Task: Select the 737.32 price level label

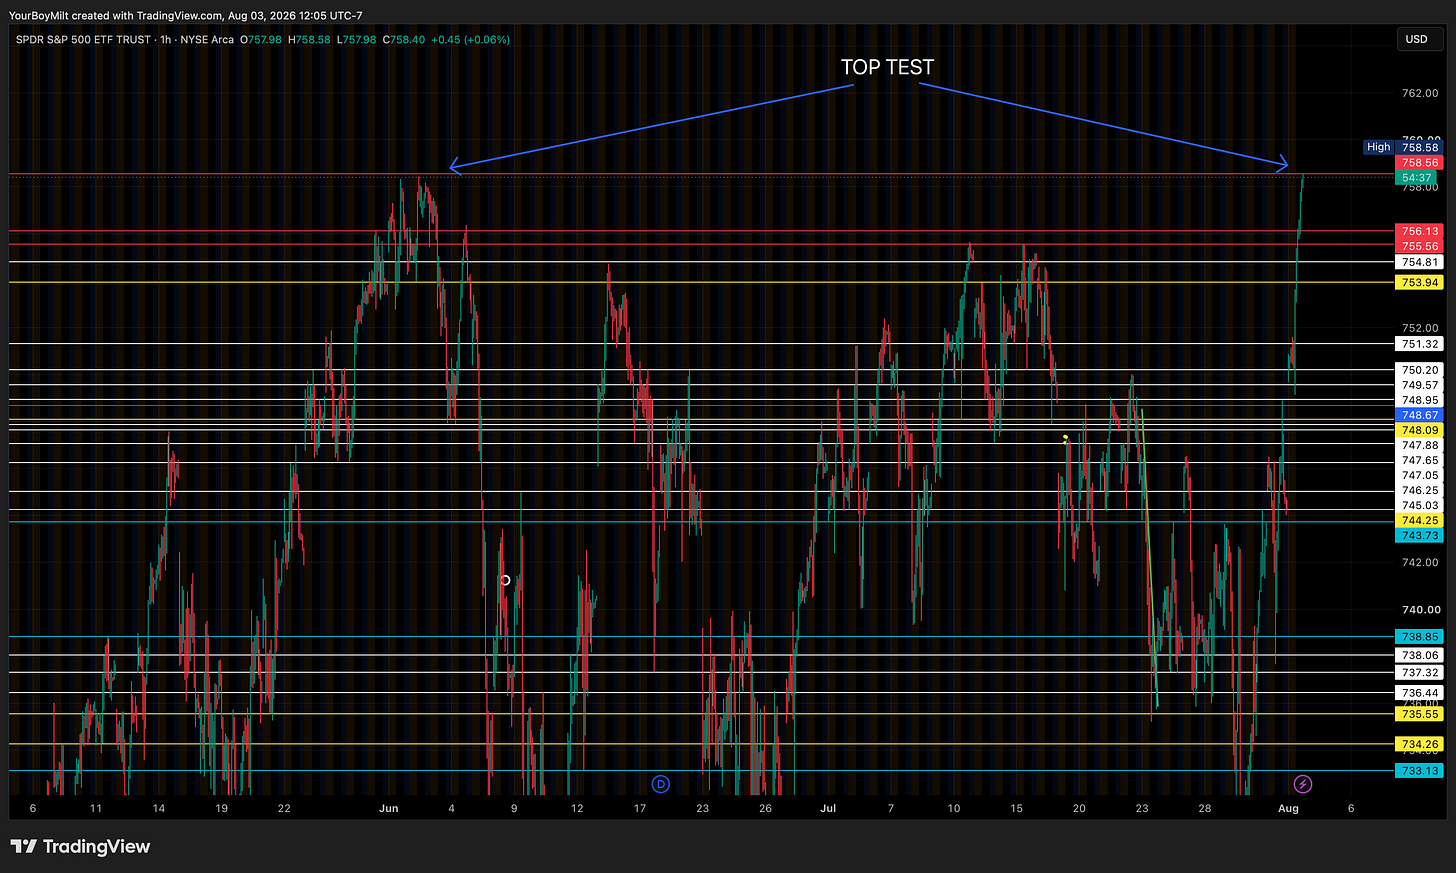Action: click(x=1420, y=673)
